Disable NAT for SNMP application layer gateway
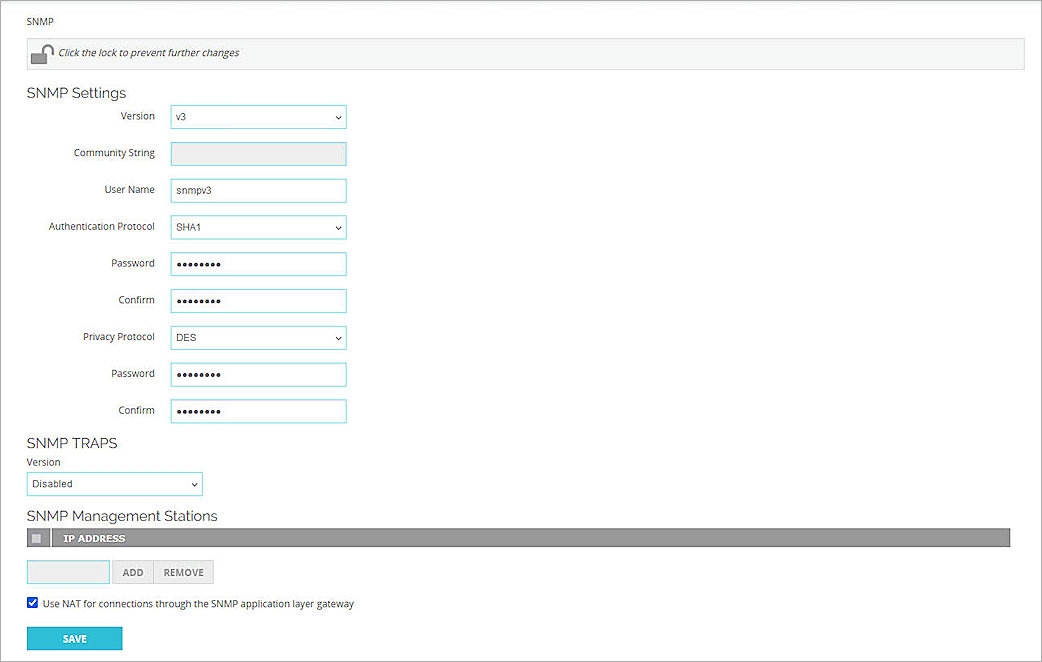This screenshot has width=1042, height=662. (32, 602)
